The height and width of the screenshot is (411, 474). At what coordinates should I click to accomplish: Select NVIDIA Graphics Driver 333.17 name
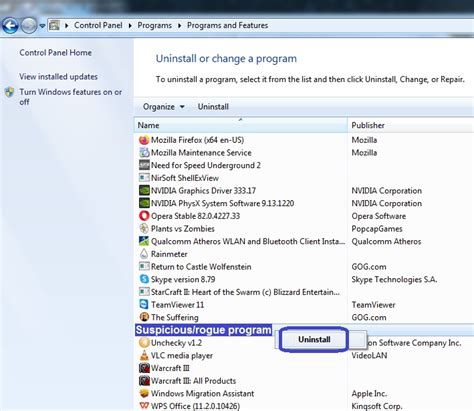pyautogui.click(x=203, y=191)
